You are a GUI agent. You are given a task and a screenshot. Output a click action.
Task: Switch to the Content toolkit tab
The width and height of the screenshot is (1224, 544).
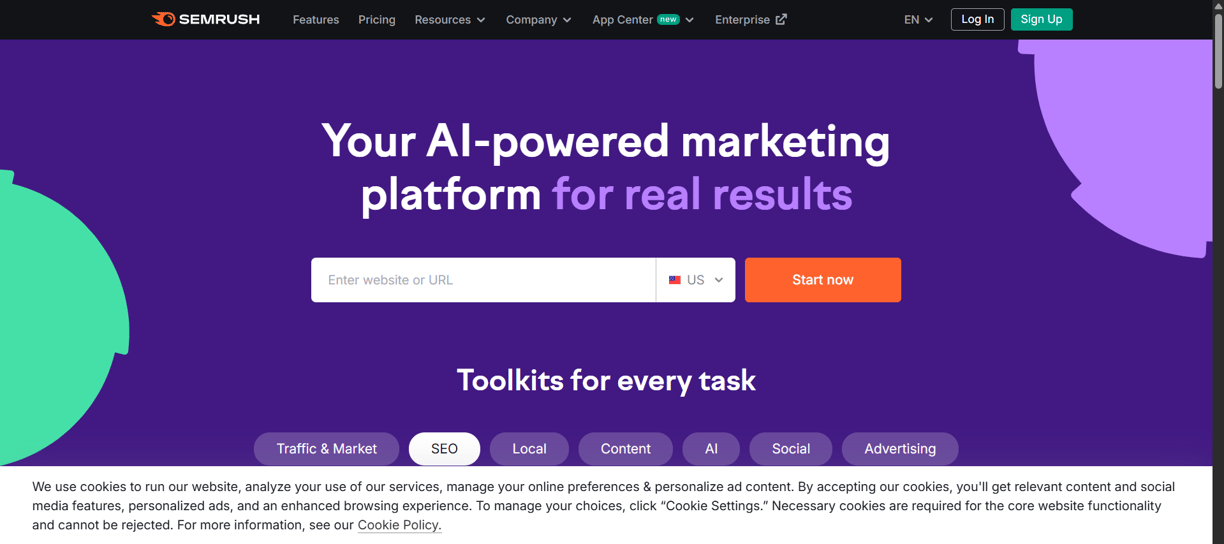click(x=626, y=449)
